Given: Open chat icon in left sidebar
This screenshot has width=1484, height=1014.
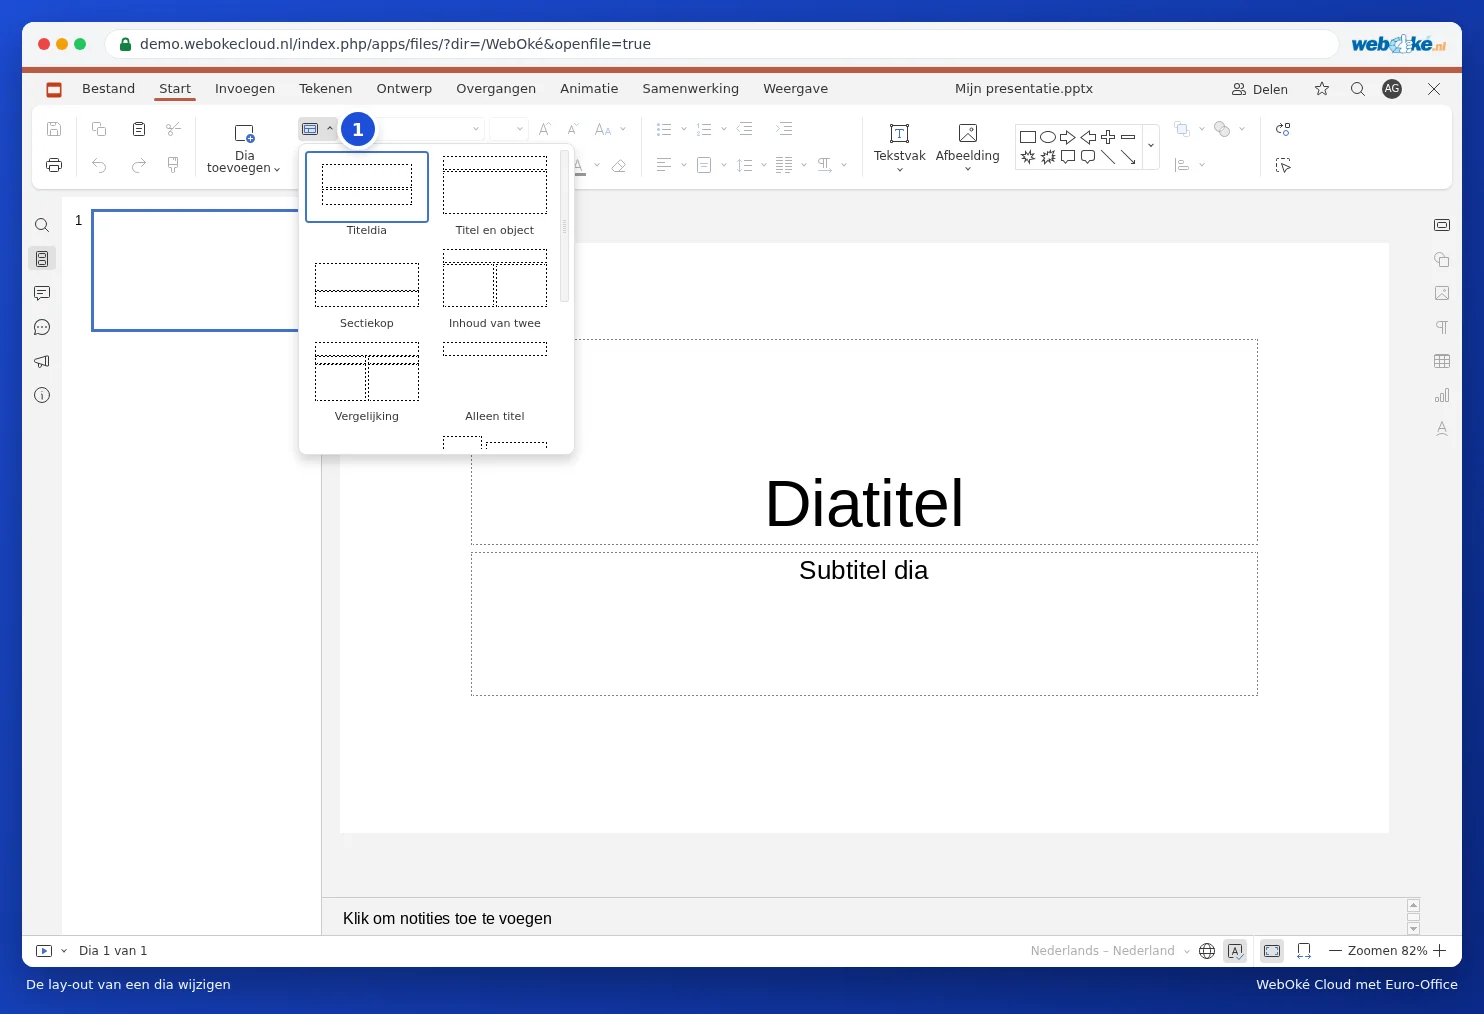Looking at the screenshot, I should pyautogui.click(x=42, y=327).
